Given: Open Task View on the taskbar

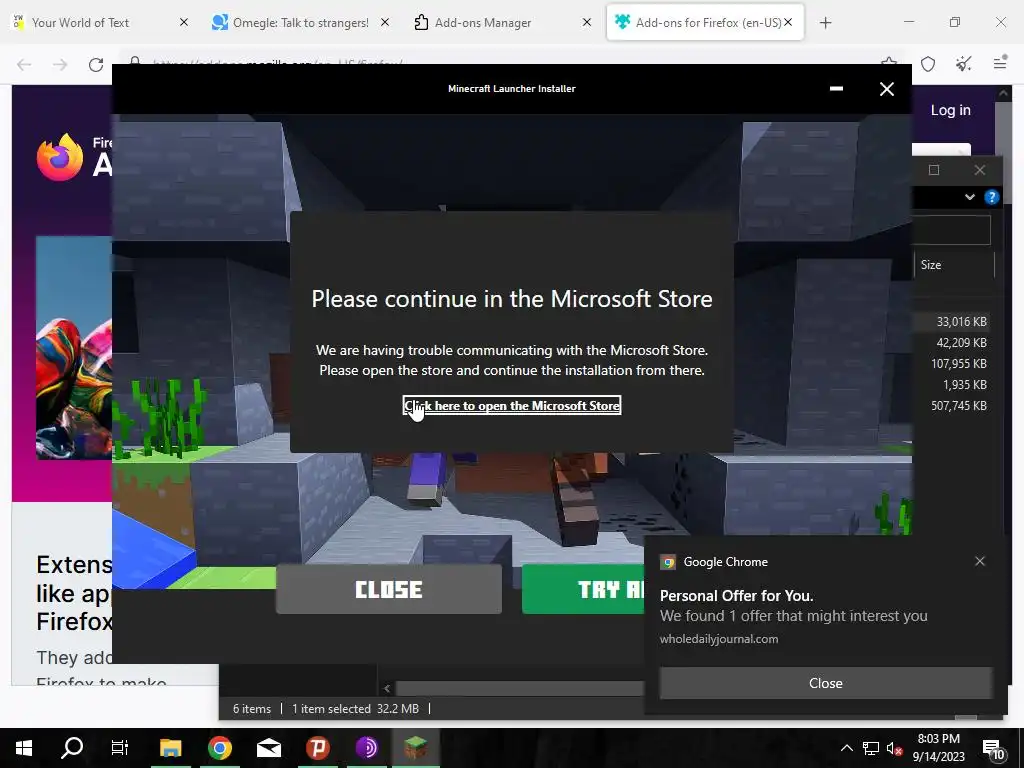Looking at the screenshot, I should (120, 748).
